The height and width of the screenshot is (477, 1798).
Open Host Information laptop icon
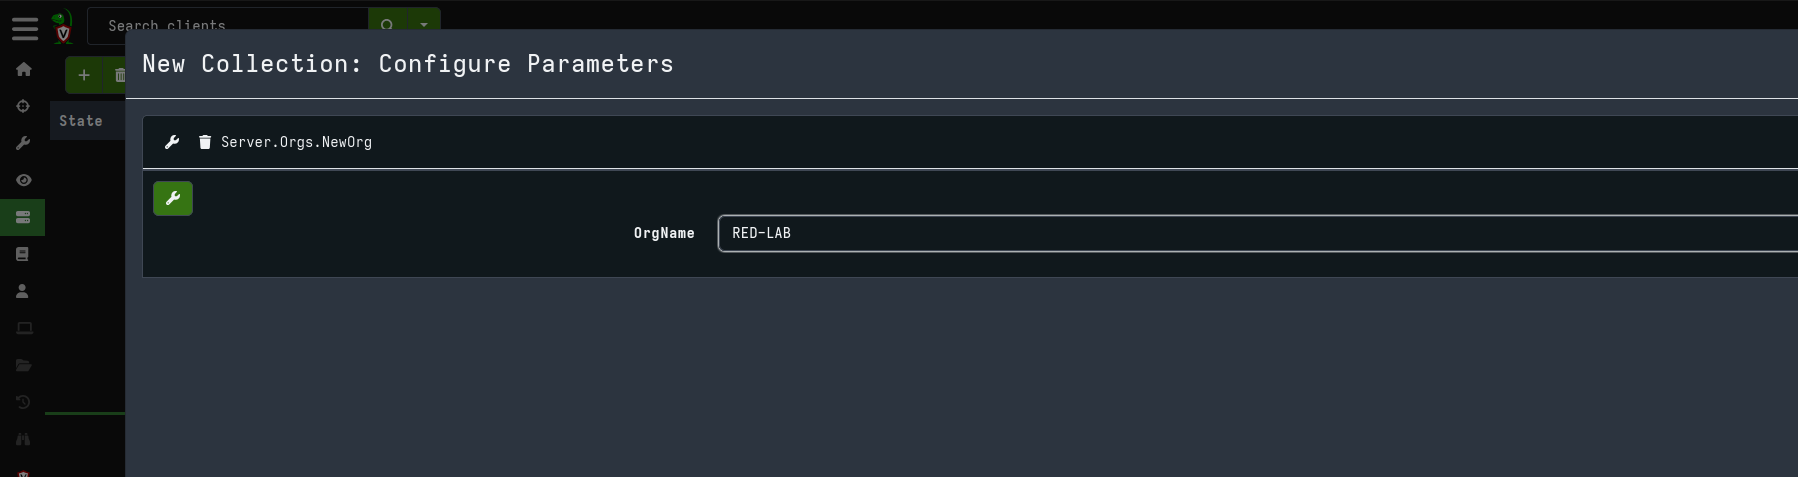tap(24, 328)
